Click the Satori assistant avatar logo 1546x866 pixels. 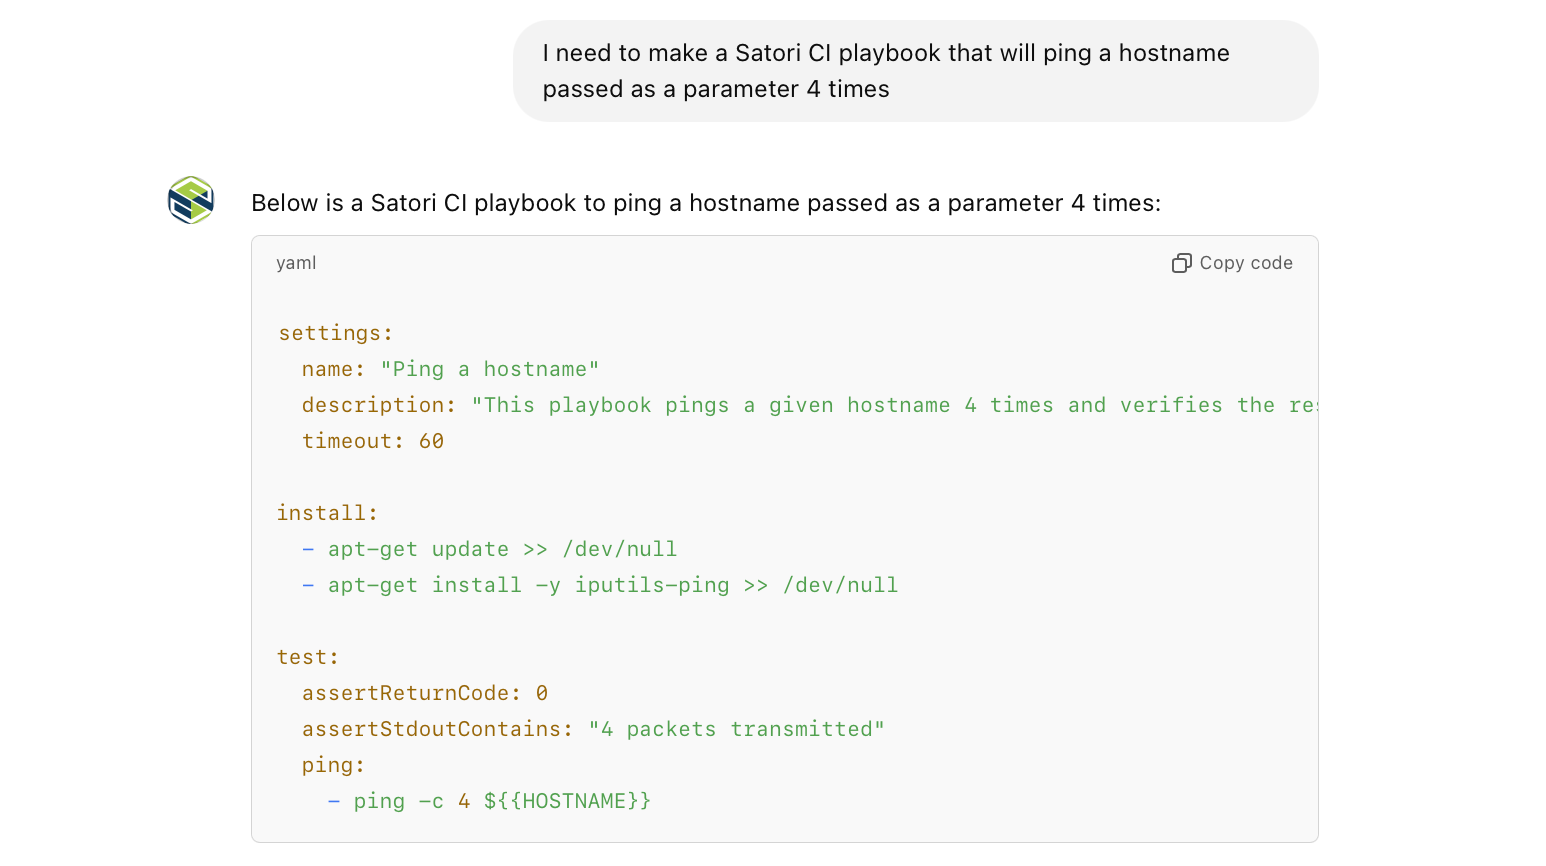coord(191,200)
